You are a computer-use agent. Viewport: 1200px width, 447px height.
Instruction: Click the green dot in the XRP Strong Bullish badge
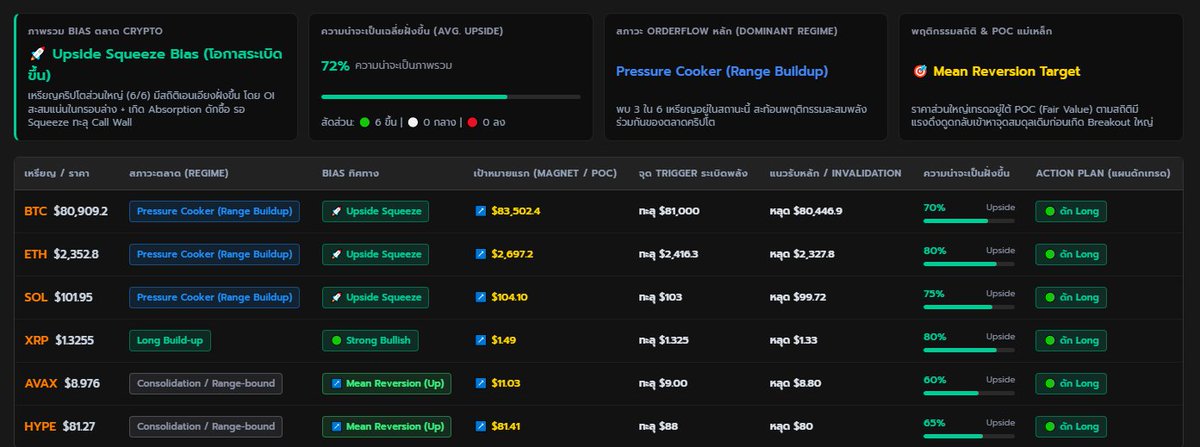click(x=336, y=340)
